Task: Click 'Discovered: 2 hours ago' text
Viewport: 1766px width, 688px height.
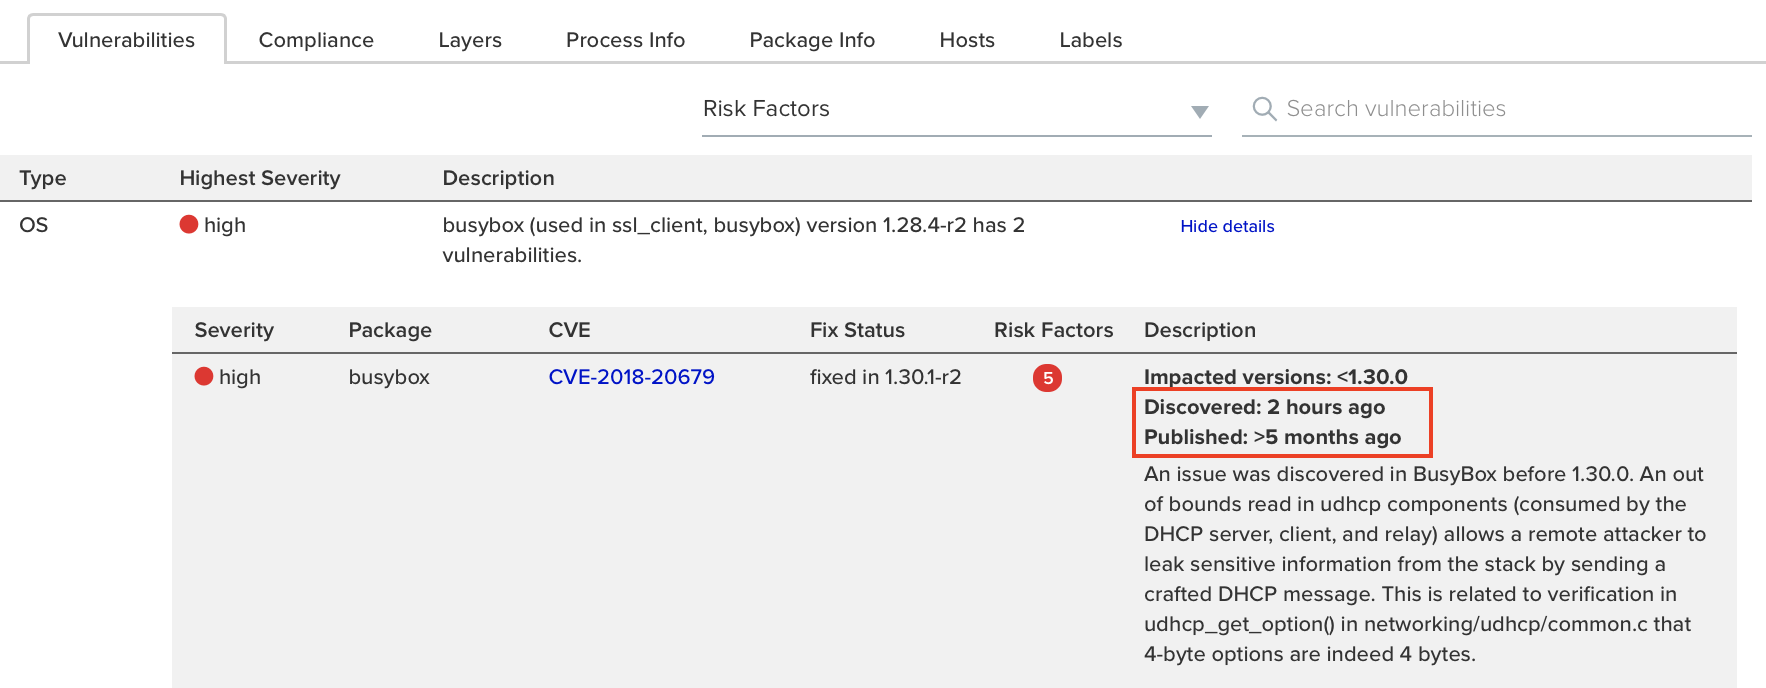Action: click(1264, 407)
